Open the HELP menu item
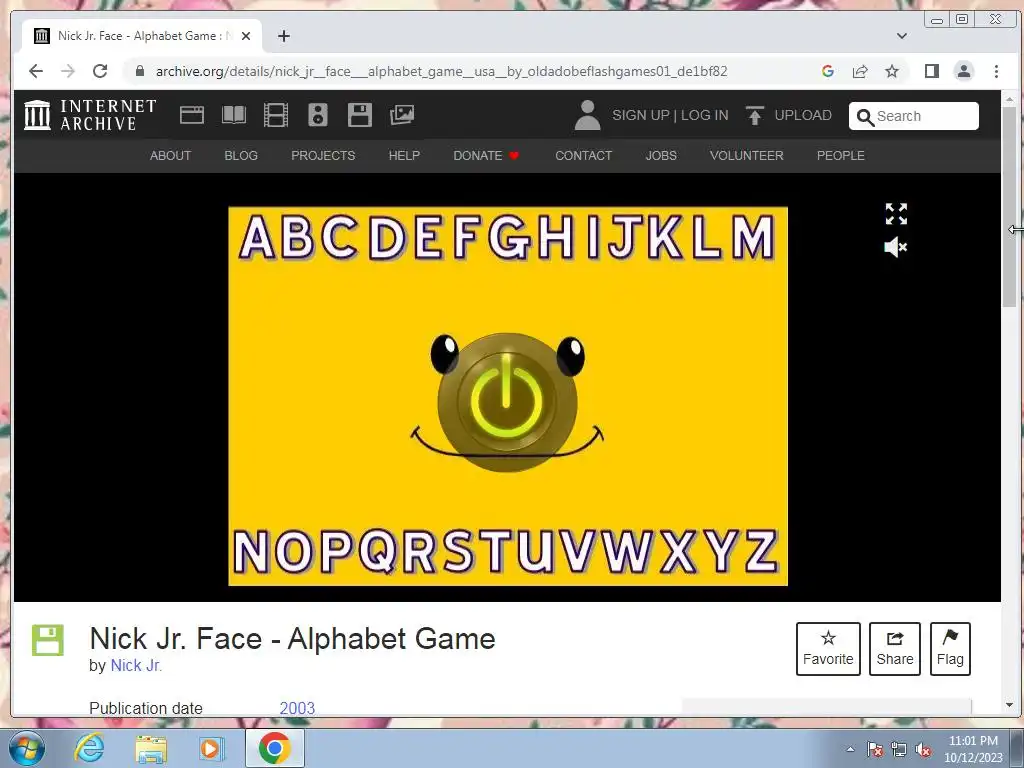The width and height of the screenshot is (1024, 768). pos(404,156)
